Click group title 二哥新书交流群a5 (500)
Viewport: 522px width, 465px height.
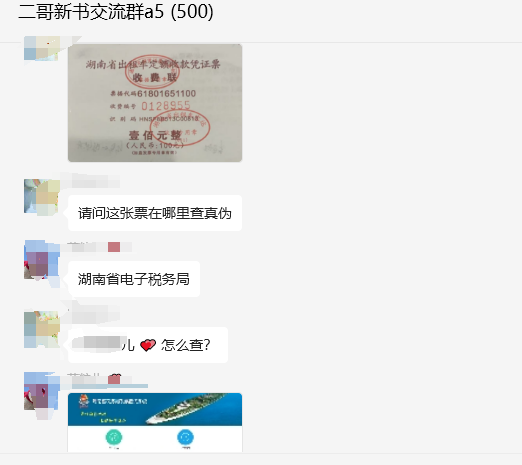click(116, 12)
